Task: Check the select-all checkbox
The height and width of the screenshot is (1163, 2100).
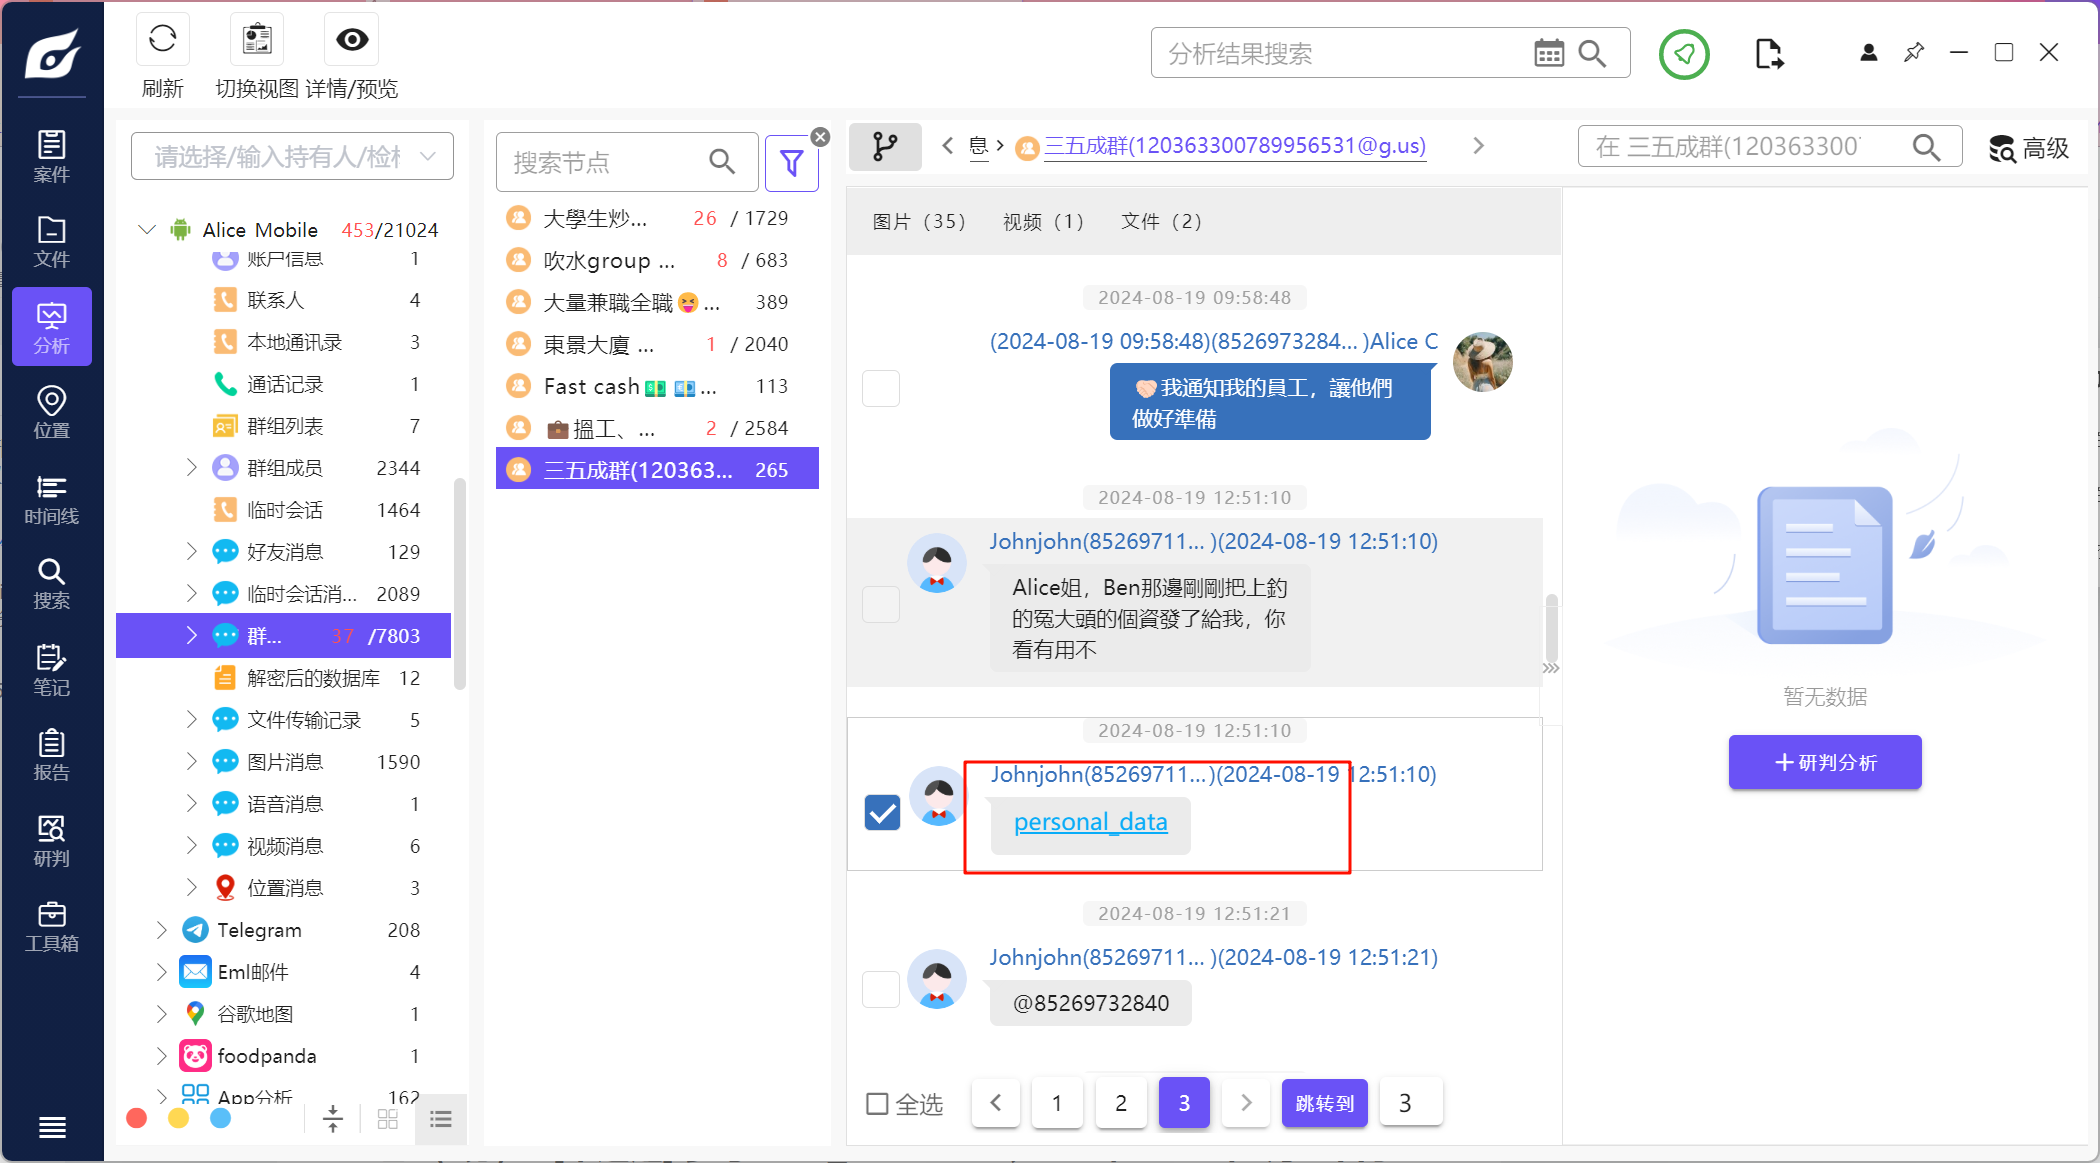Action: coord(877,1104)
